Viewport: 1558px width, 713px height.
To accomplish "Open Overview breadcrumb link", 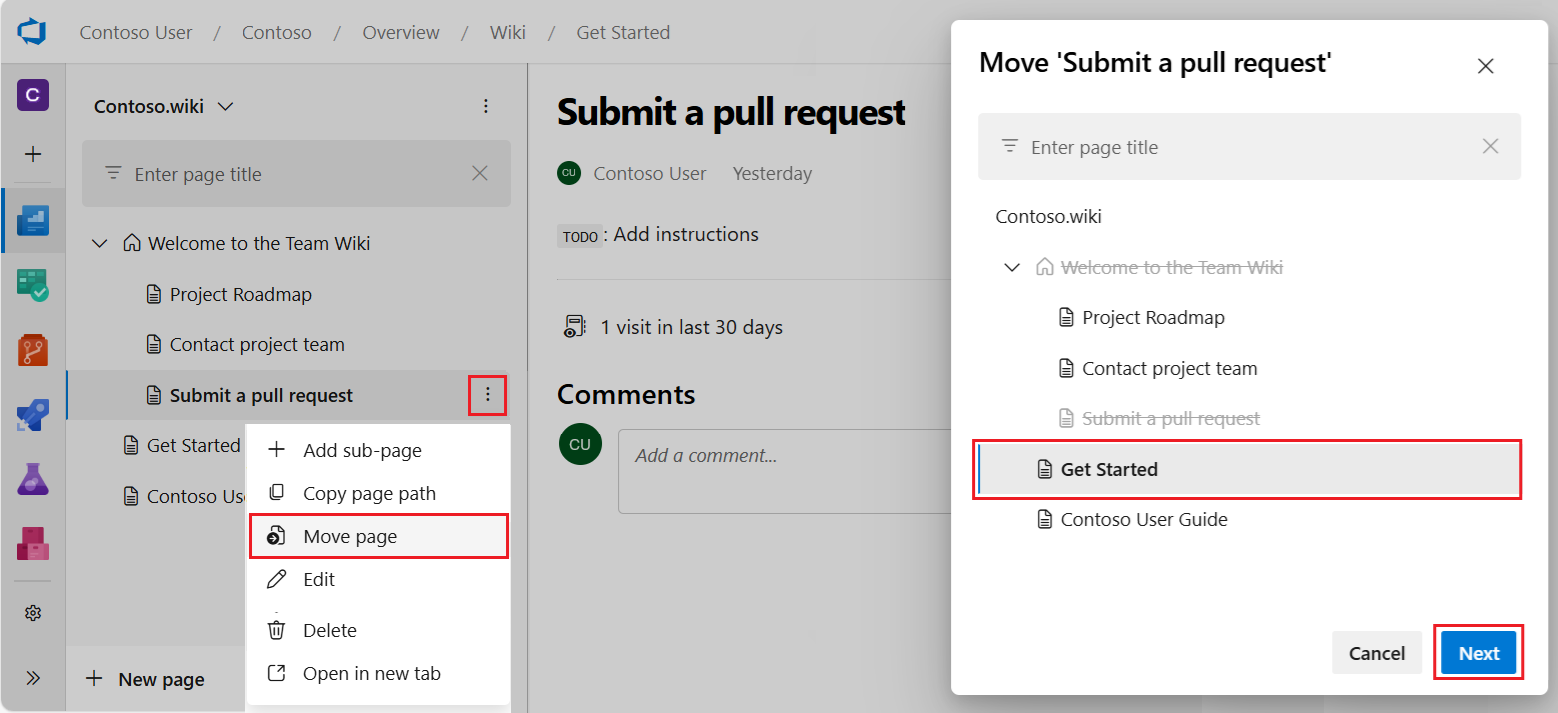I will (x=401, y=32).
